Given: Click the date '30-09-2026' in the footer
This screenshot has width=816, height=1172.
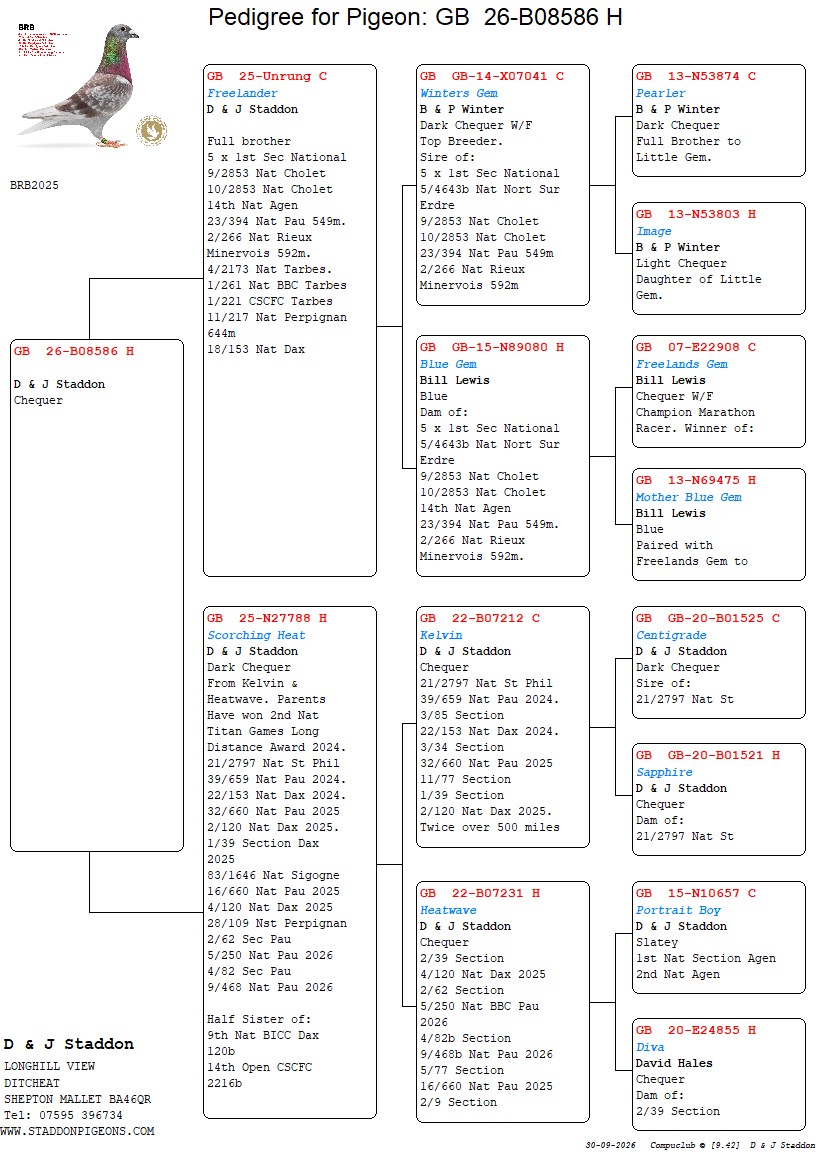Looking at the screenshot, I should pyautogui.click(x=611, y=1145).
